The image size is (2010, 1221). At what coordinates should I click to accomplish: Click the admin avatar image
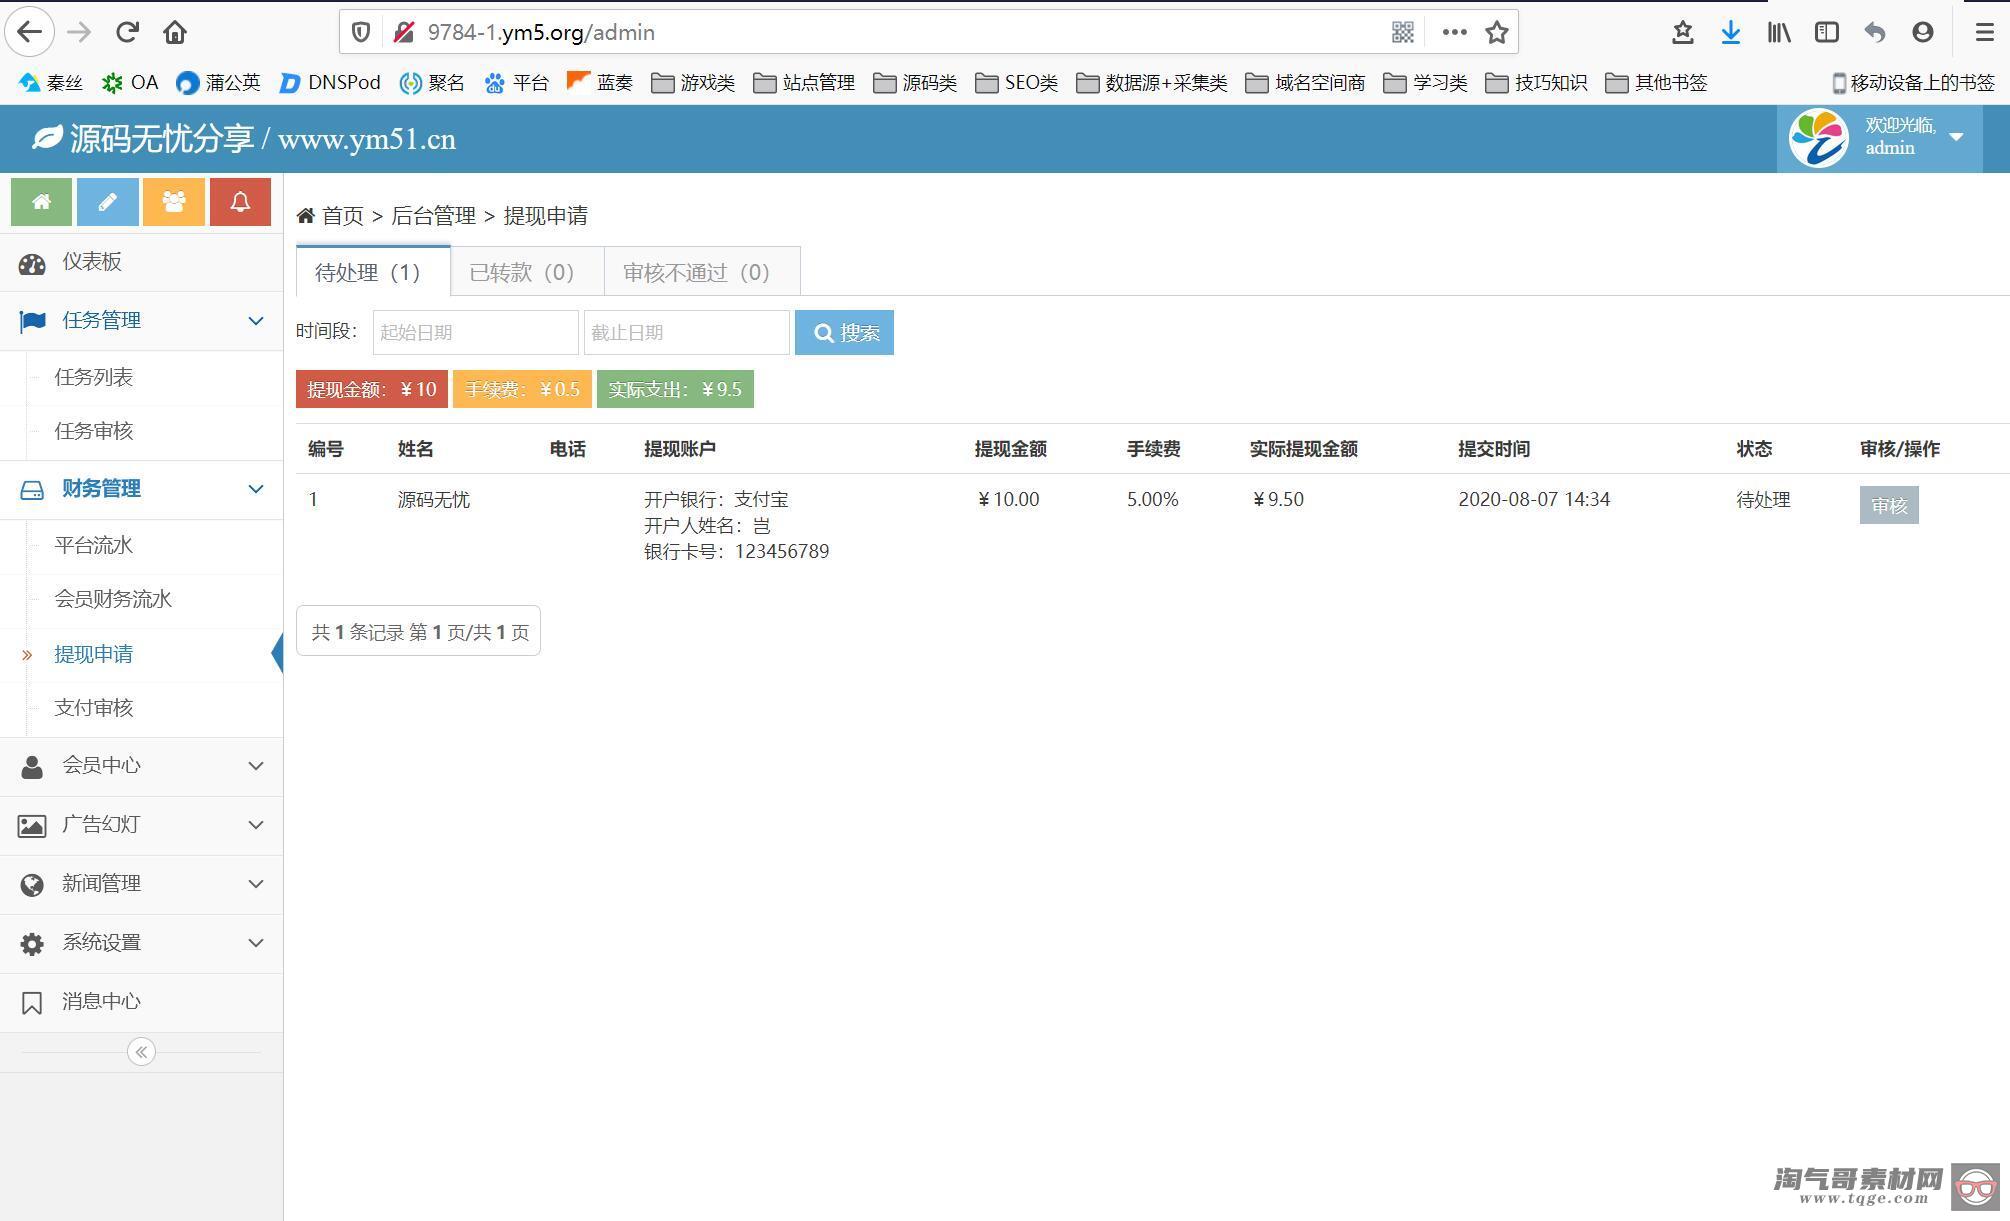[1819, 138]
